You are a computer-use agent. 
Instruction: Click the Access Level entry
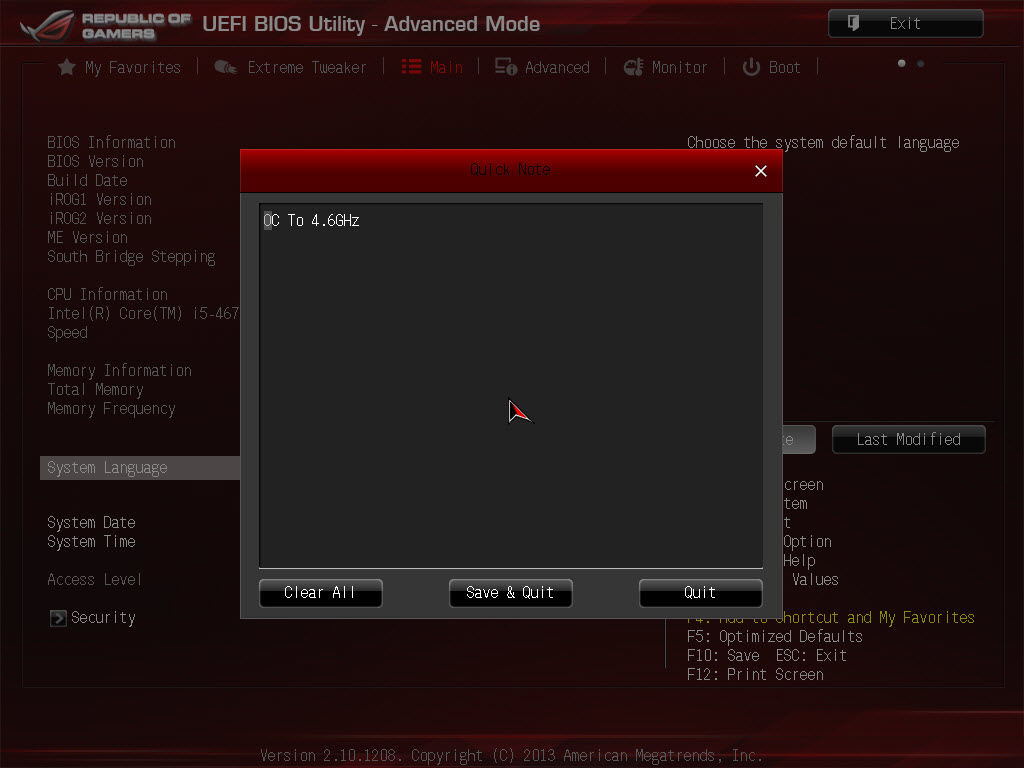click(x=94, y=580)
